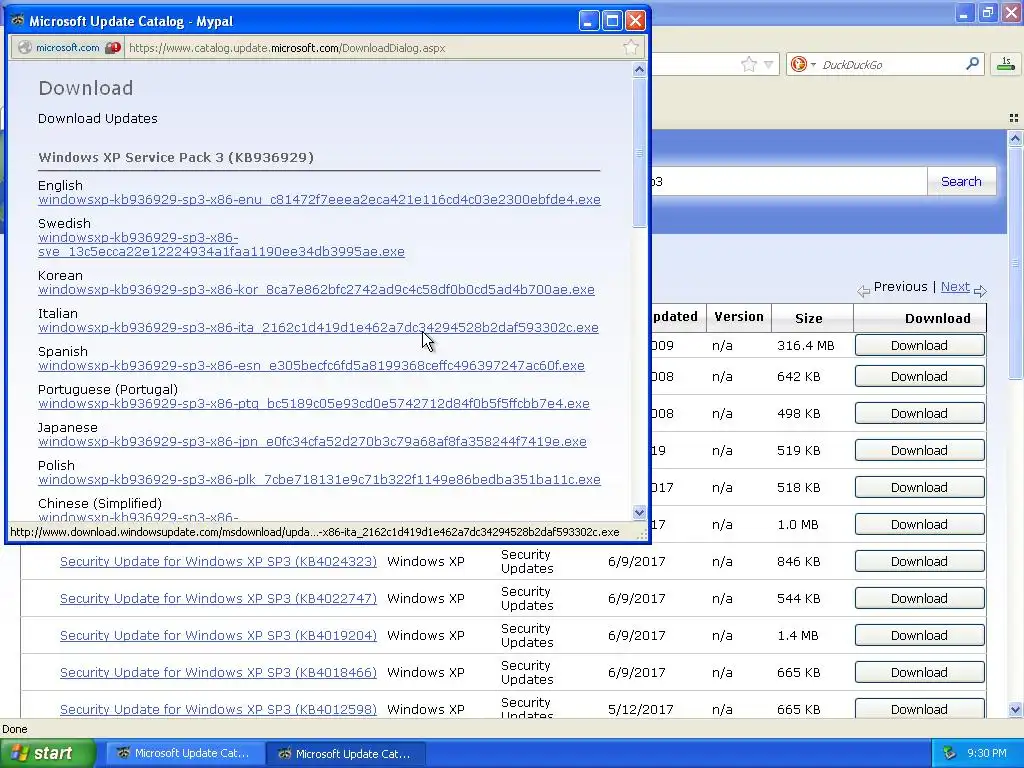This screenshot has width=1024, height=768.
Task: Click the Search button on the catalog page
Action: point(961,182)
